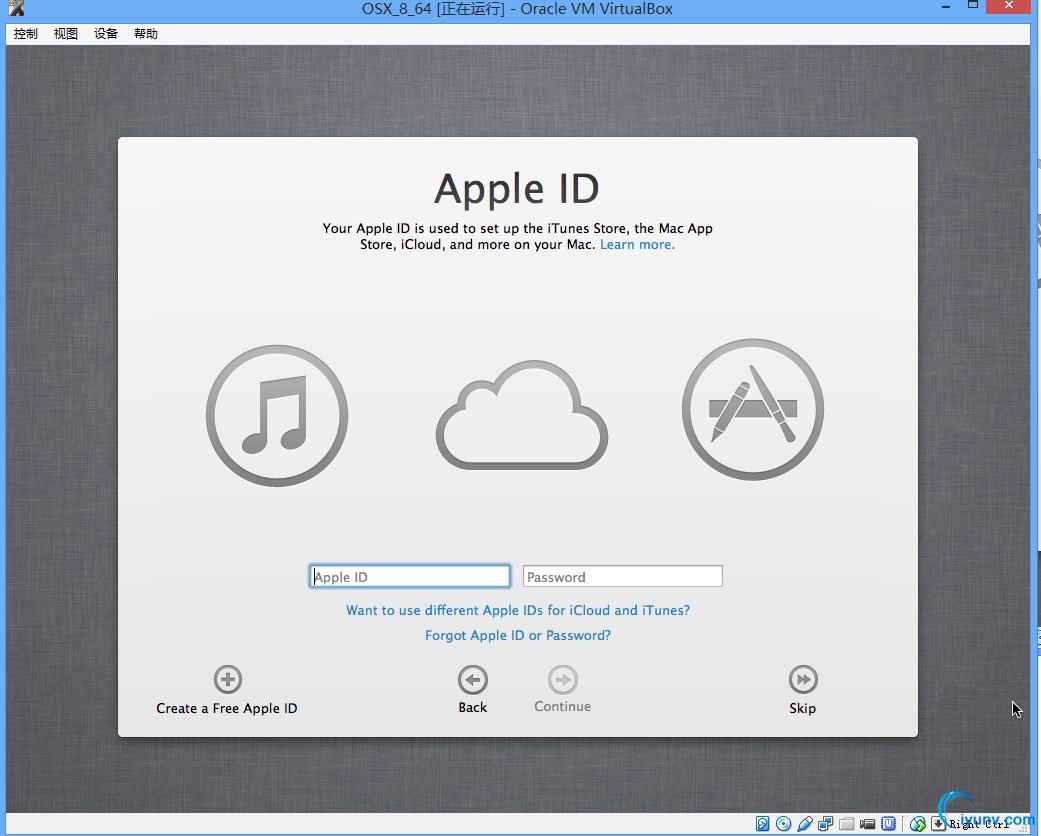This screenshot has height=836, width=1041.
Task: Click the Skip fast-forward icon
Action: point(802,680)
